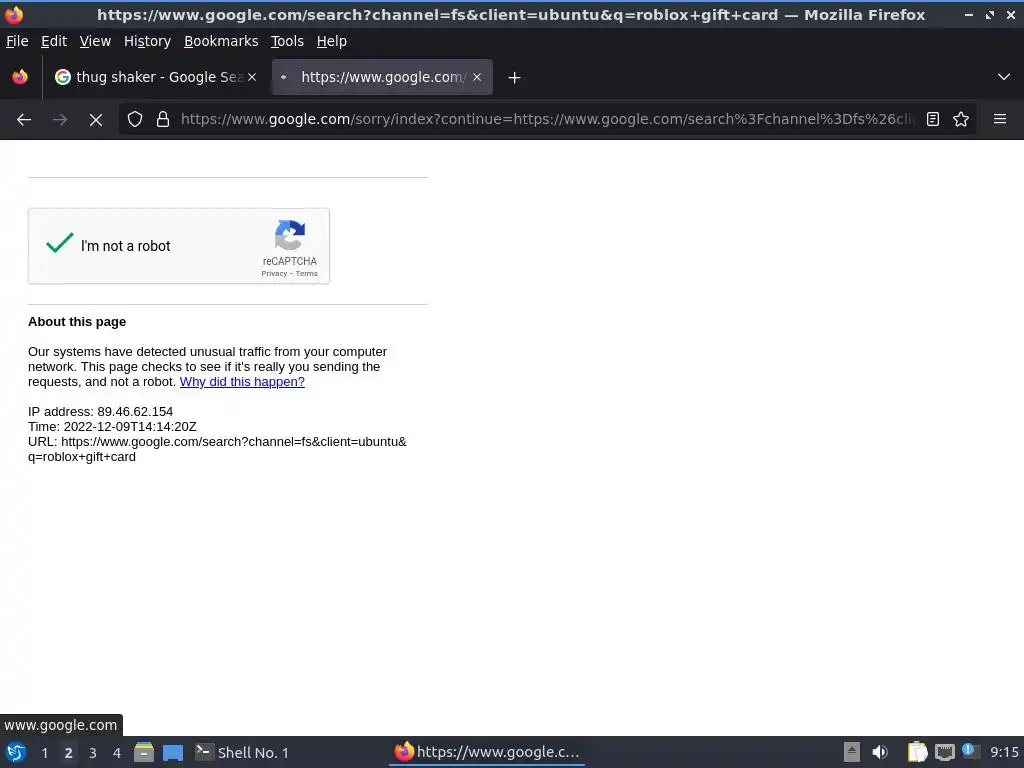The height and width of the screenshot is (768, 1024).
Task: Bookmark this page with the star icon
Action: (961, 120)
